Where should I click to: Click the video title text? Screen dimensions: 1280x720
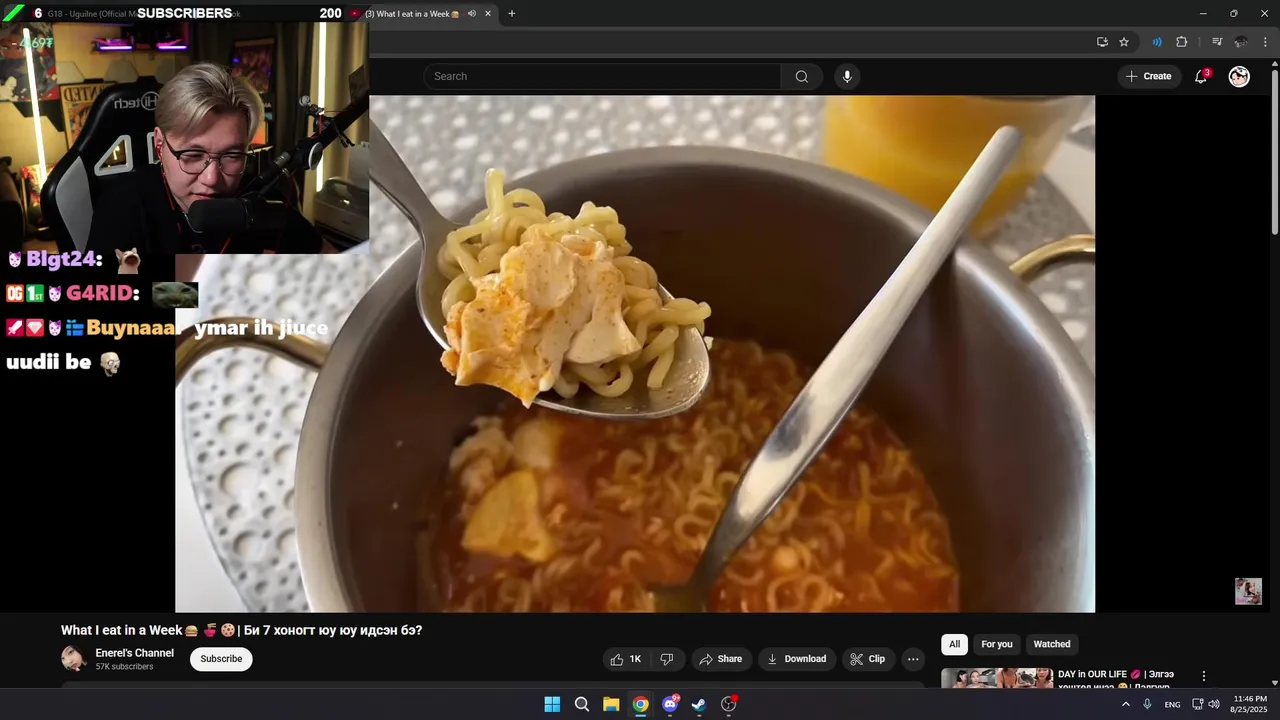(x=241, y=631)
